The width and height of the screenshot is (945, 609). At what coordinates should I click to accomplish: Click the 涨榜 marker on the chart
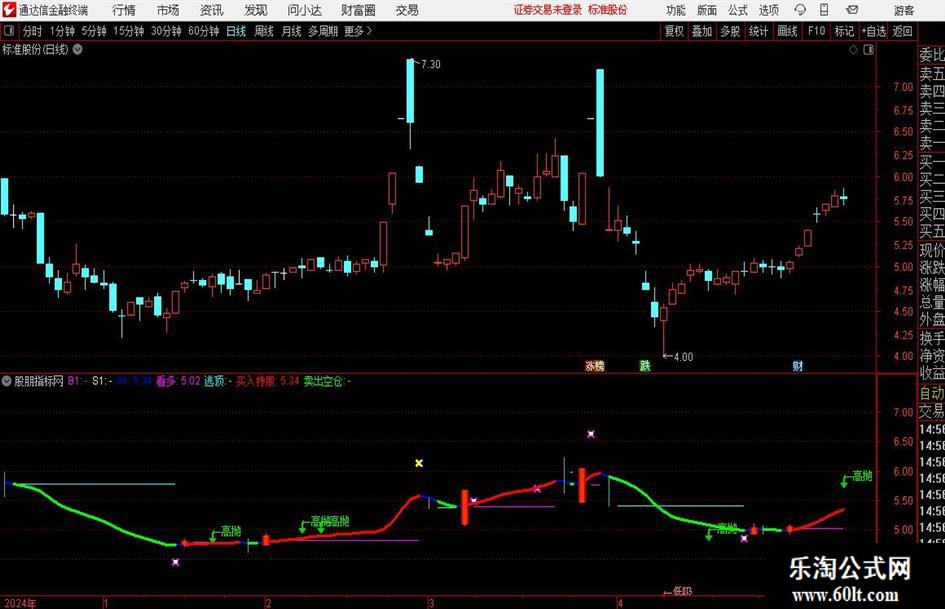595,365
